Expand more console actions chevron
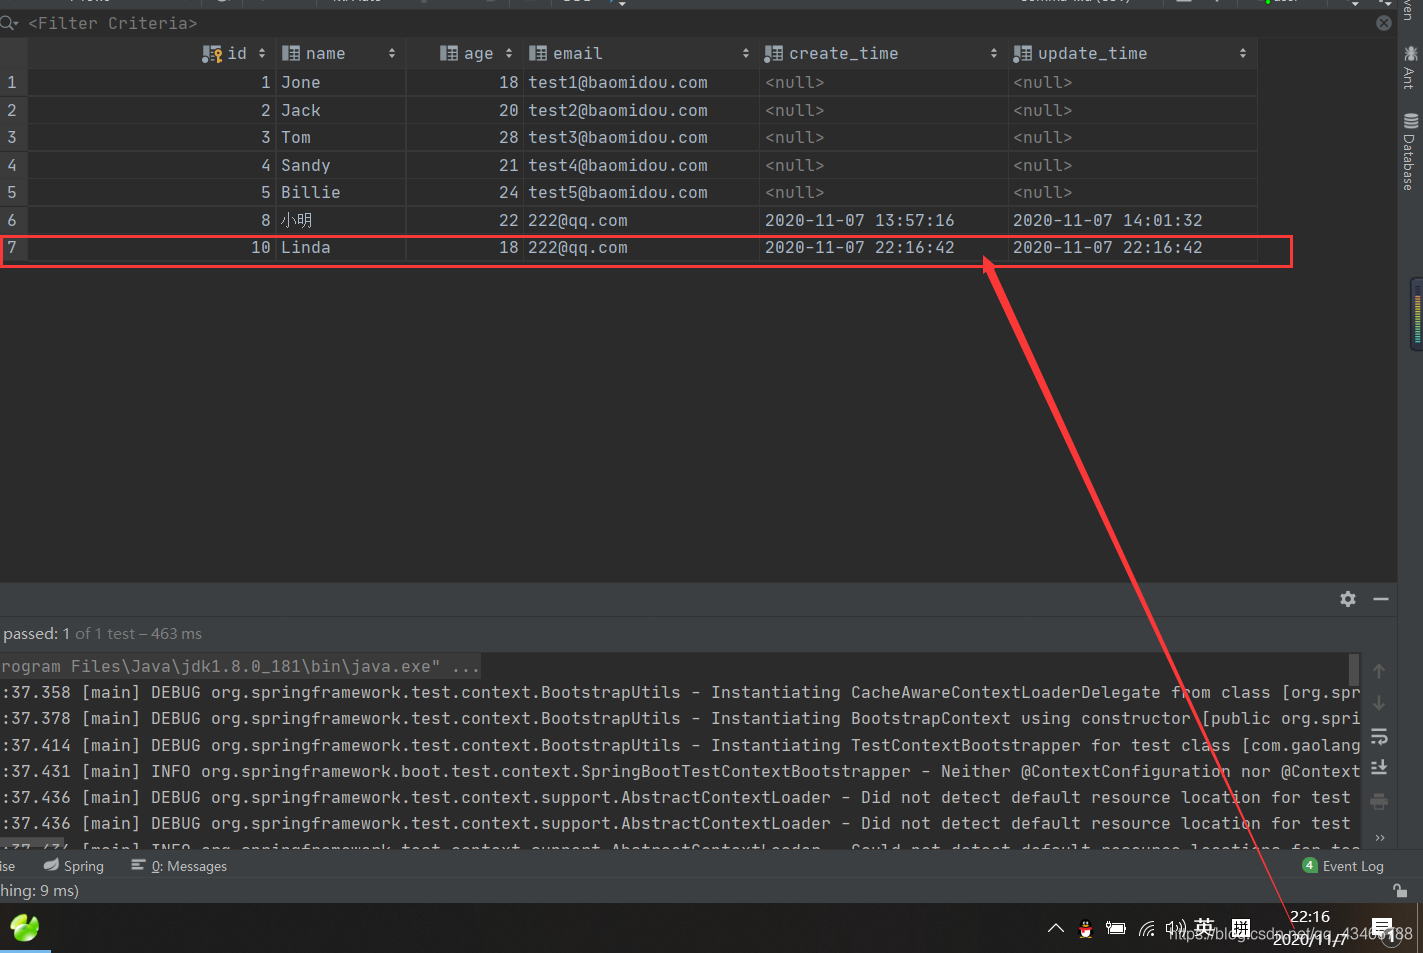 [1380, 837]
